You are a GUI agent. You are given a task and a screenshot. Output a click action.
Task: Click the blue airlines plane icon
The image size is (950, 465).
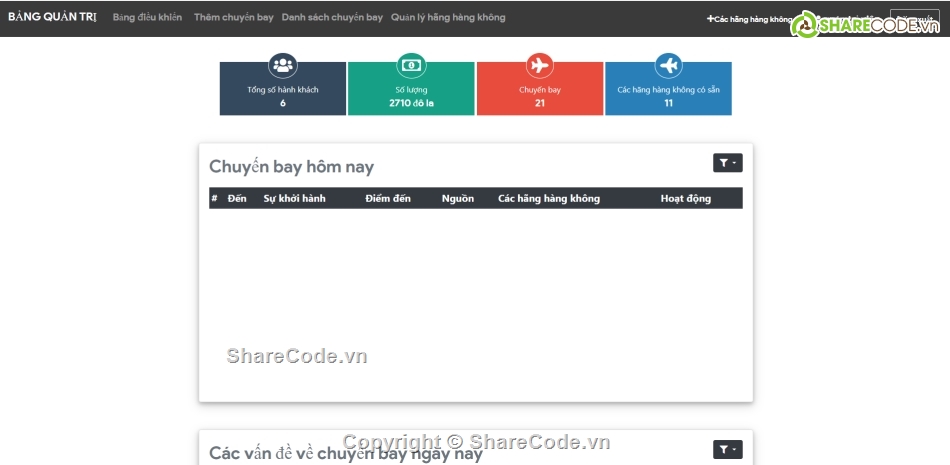tap(668, 65)
